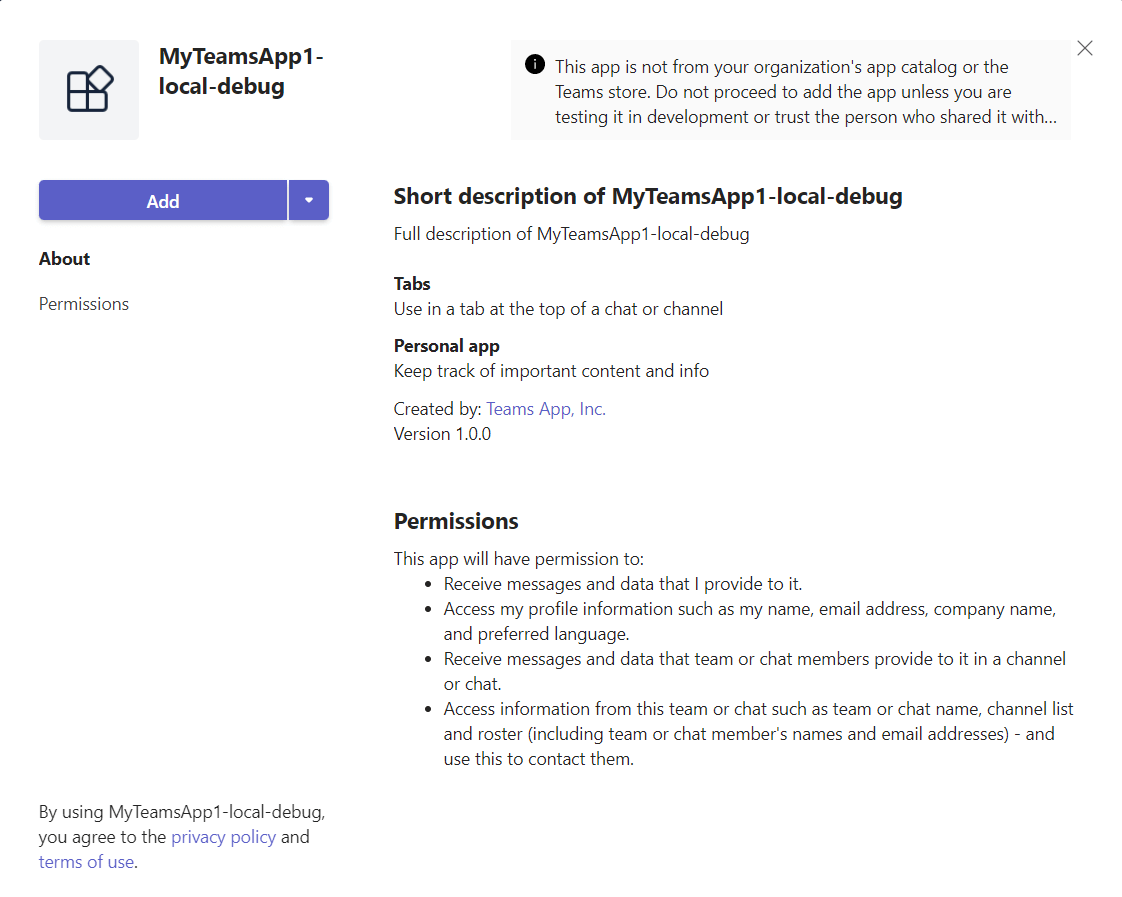Screen dimensions: 1122x897
Task: Click the info icon in the warning banner
Action: 535,65
